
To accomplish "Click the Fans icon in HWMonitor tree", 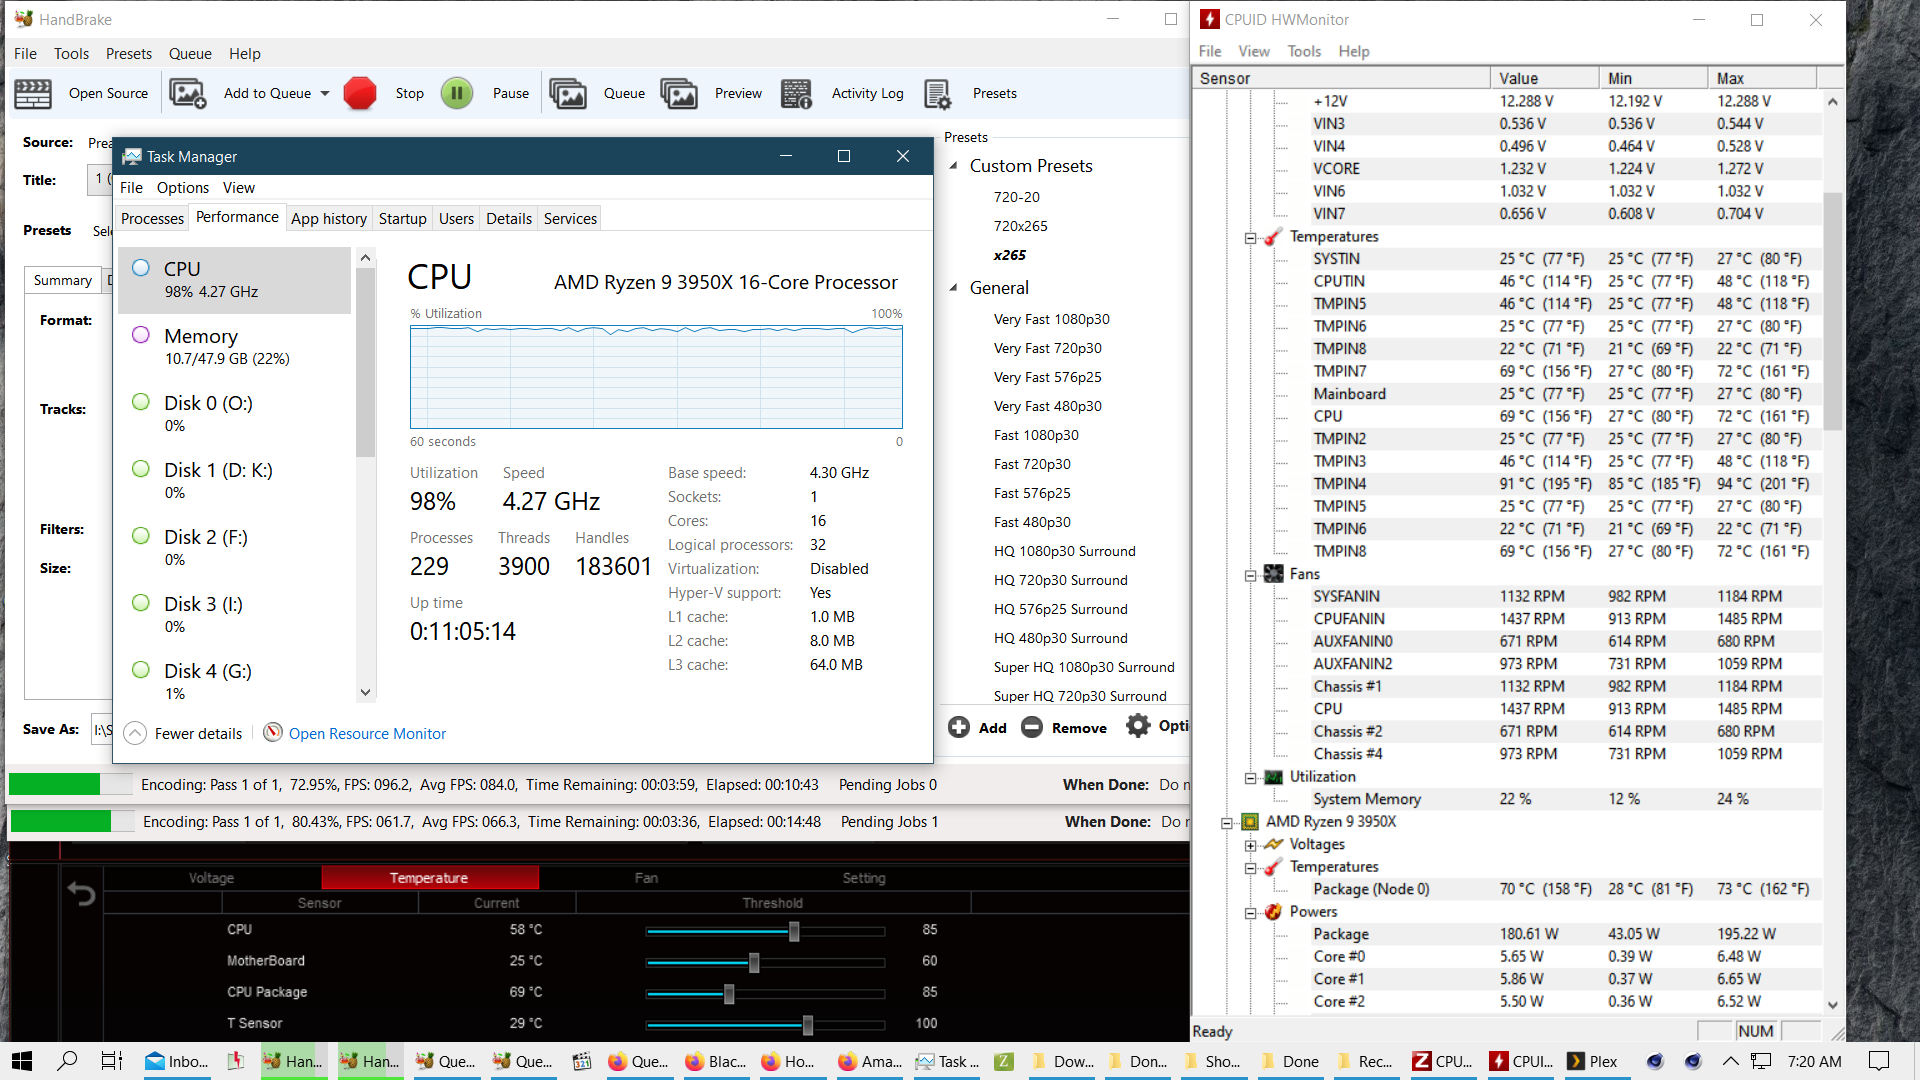I will point(1274,574).
